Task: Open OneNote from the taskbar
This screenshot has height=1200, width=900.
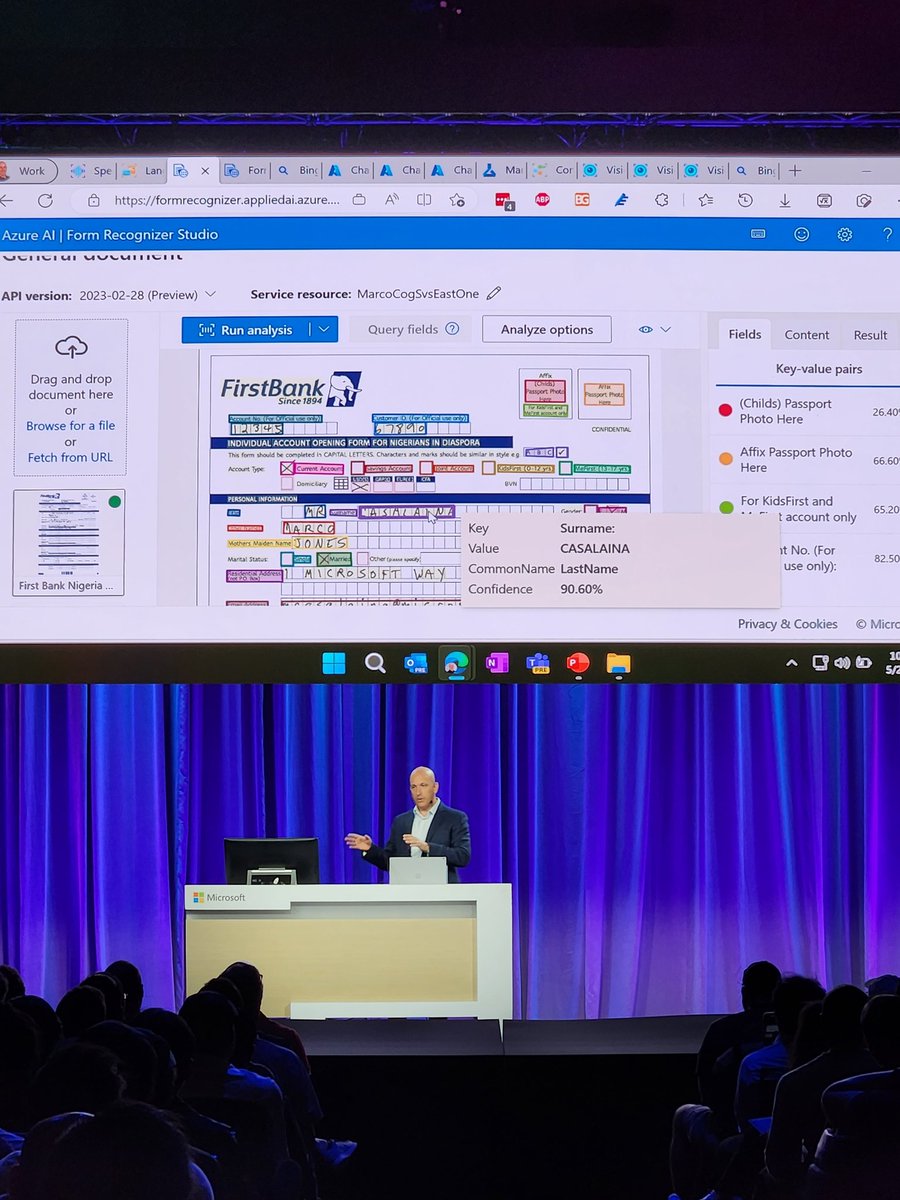Action: [x=497, y=663]
